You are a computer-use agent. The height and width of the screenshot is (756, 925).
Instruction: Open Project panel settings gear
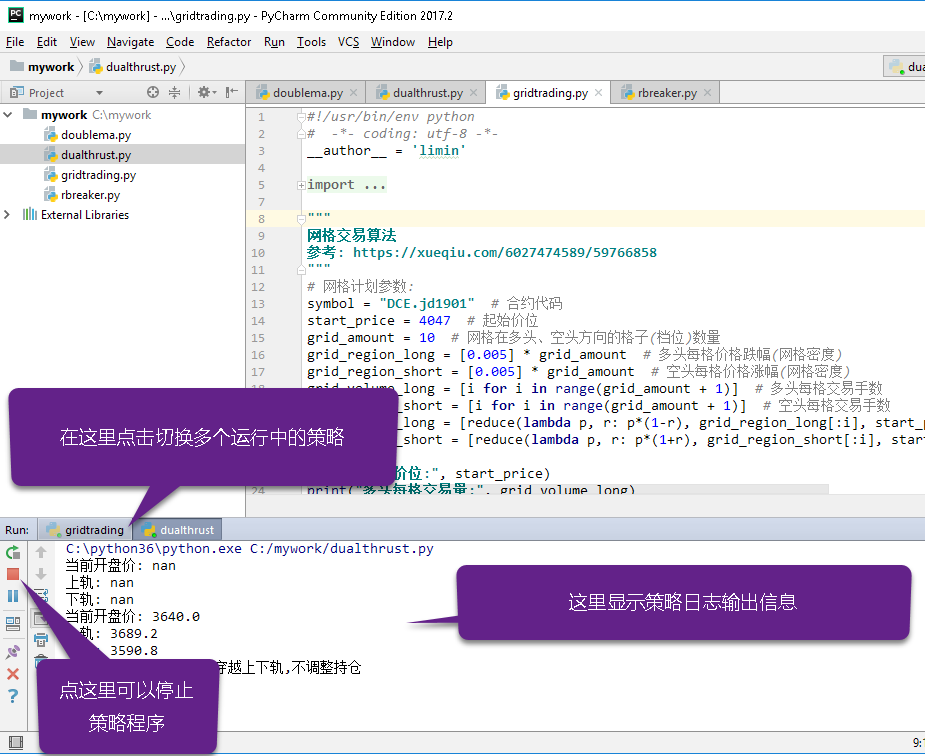(206, 92)
